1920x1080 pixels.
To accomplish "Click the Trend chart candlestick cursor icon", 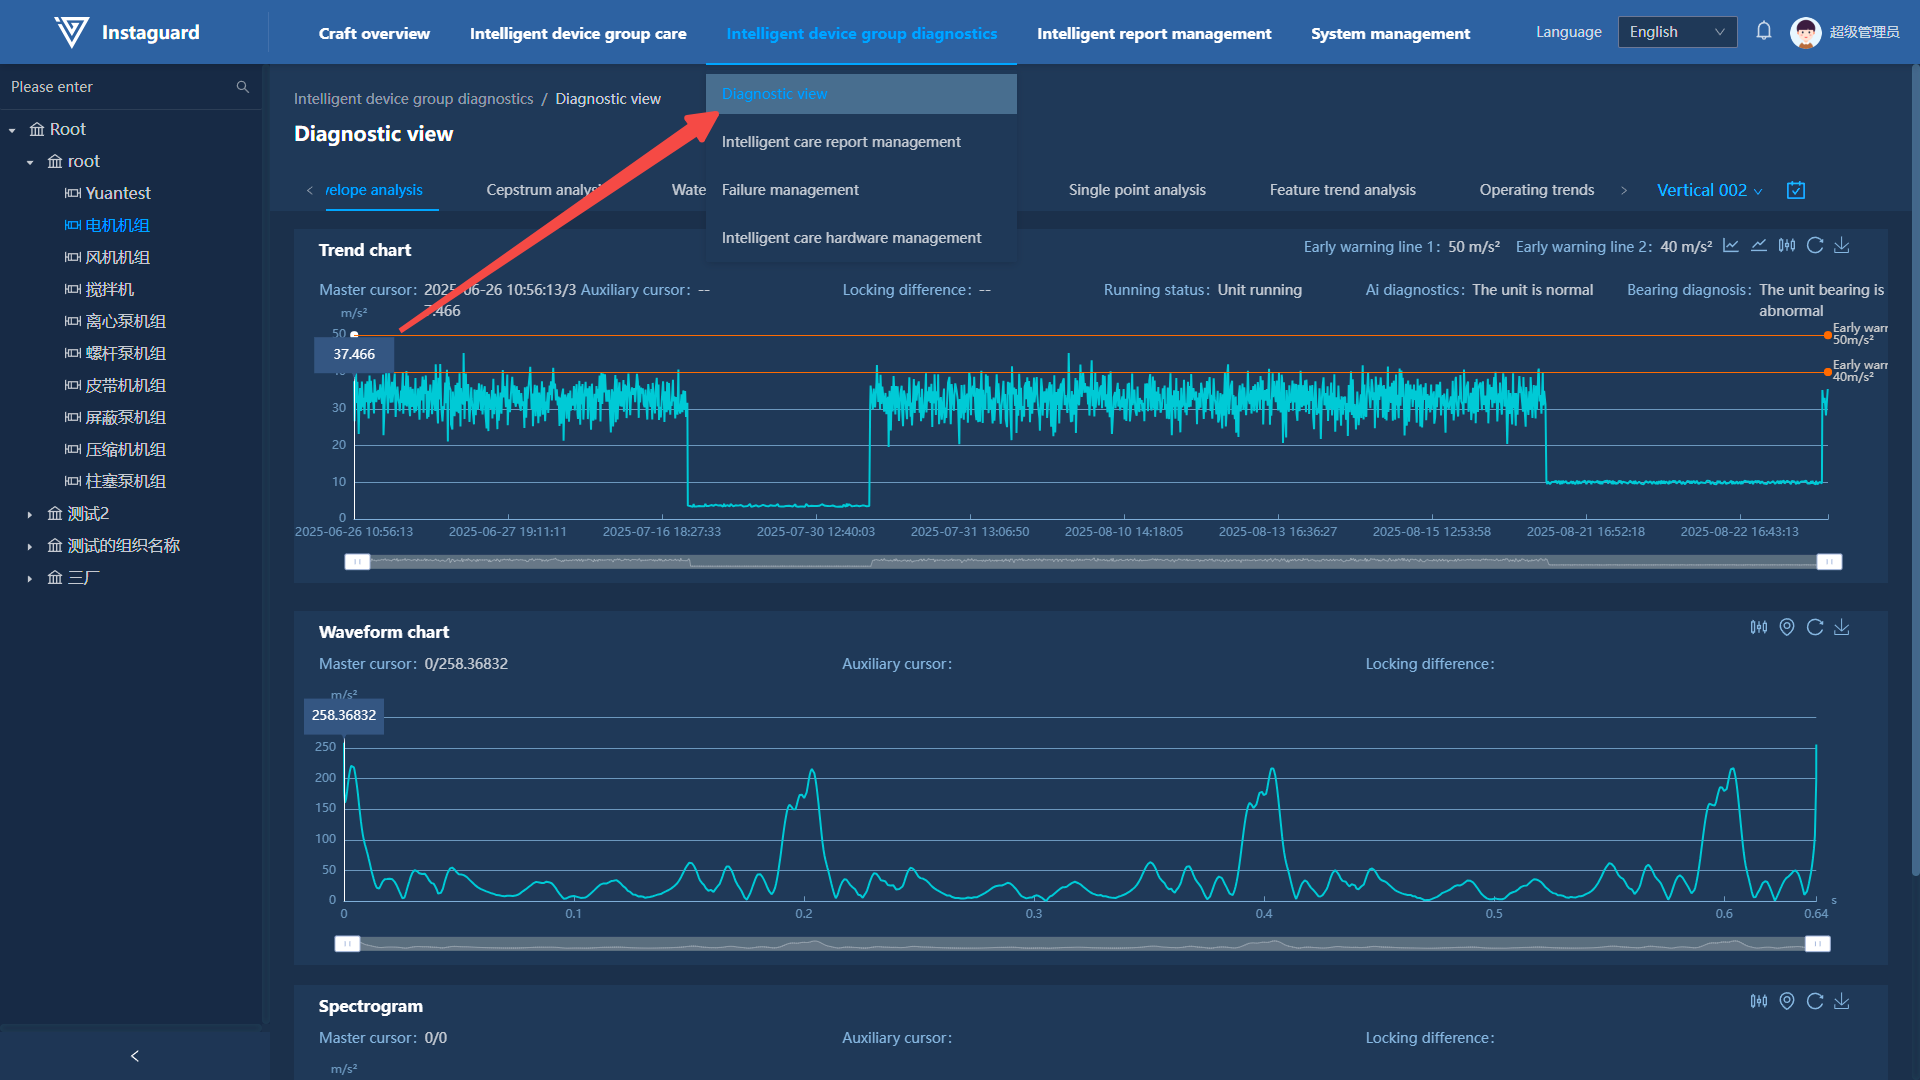I will click(x=1787, y=246).
